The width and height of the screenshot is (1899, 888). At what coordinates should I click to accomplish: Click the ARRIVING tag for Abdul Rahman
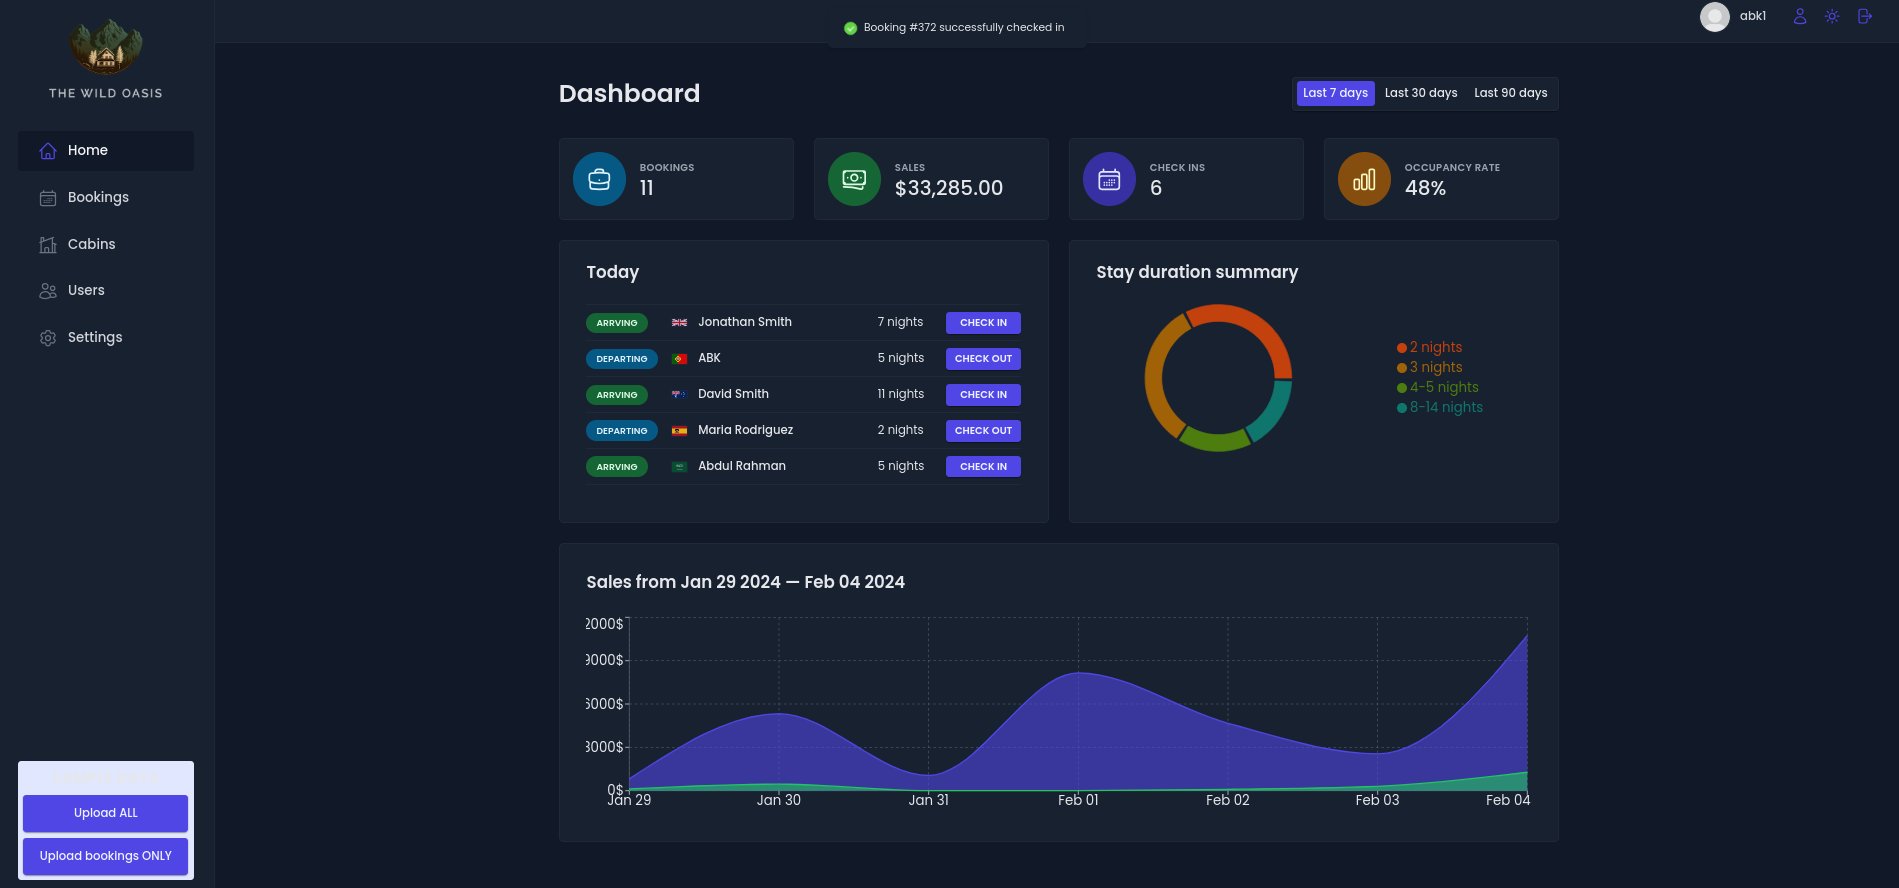point(617,467)
